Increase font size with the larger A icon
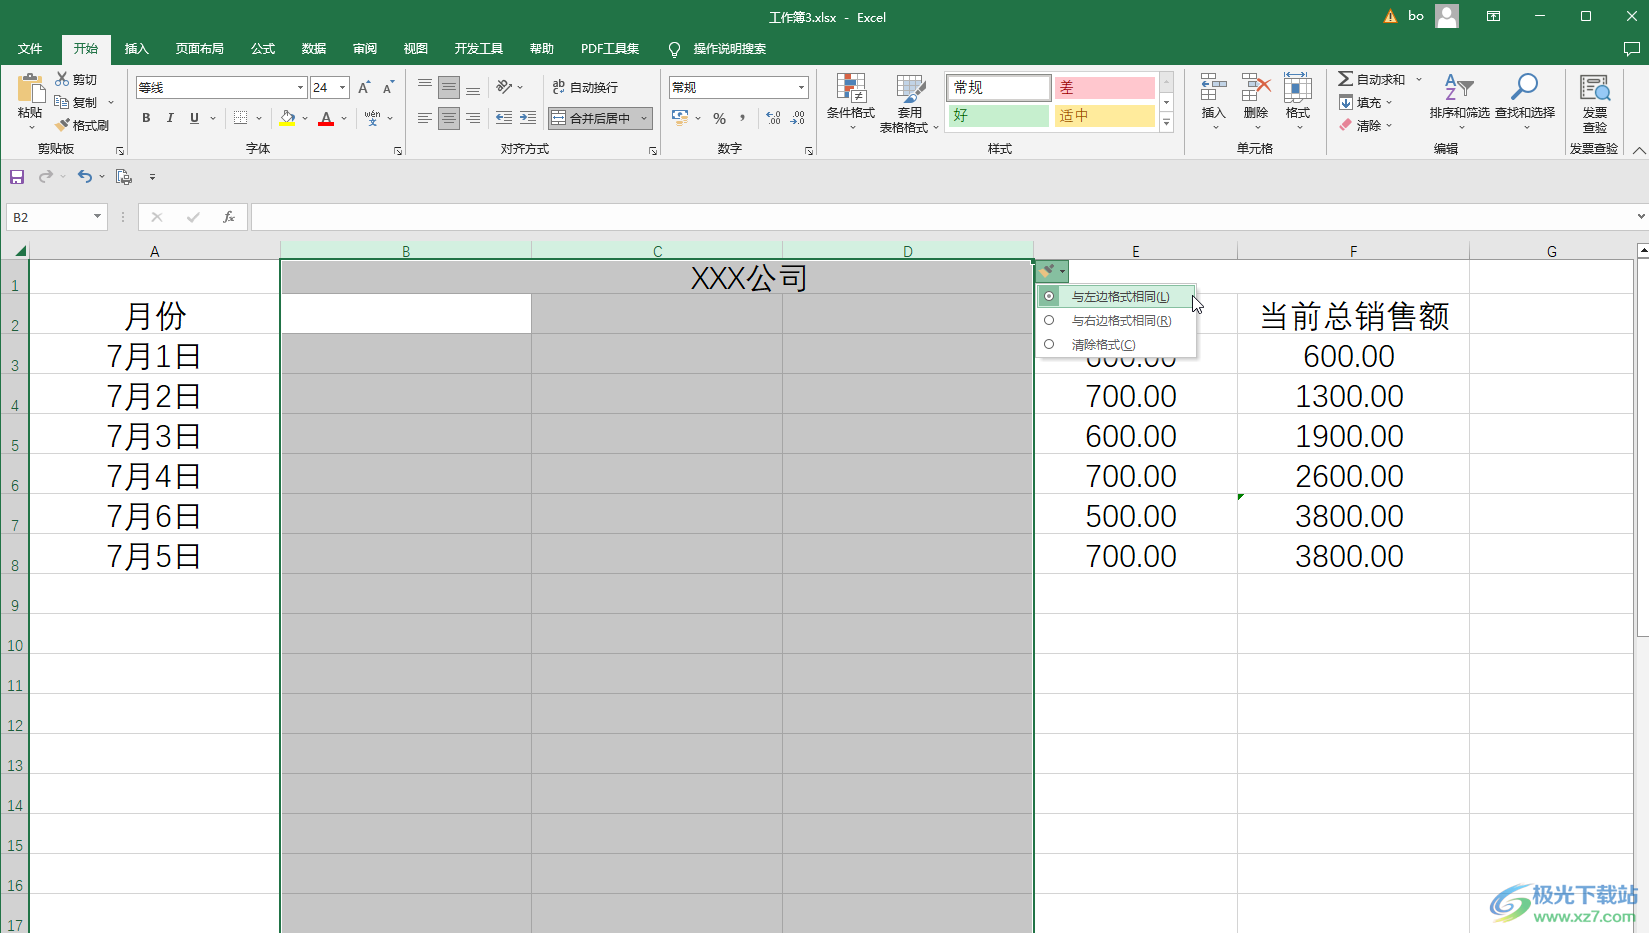The image size is (1649, 933). (x=364, y=88)
